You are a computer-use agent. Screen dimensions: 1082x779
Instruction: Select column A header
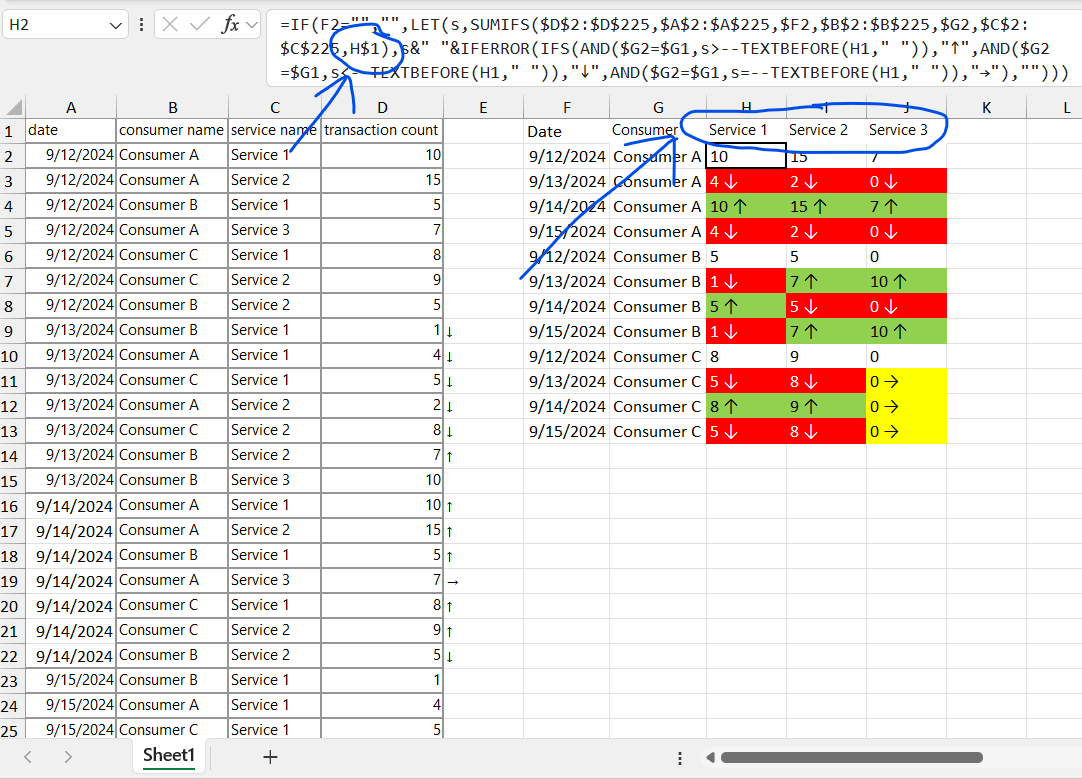coord(71,107)
